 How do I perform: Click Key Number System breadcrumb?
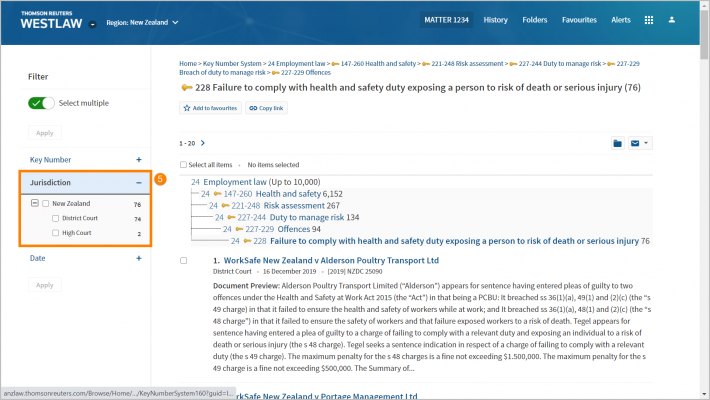pos(232,63)
